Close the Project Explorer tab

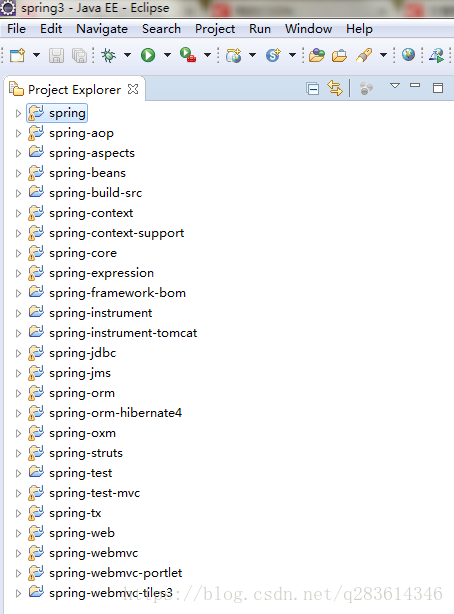[133, 89]
